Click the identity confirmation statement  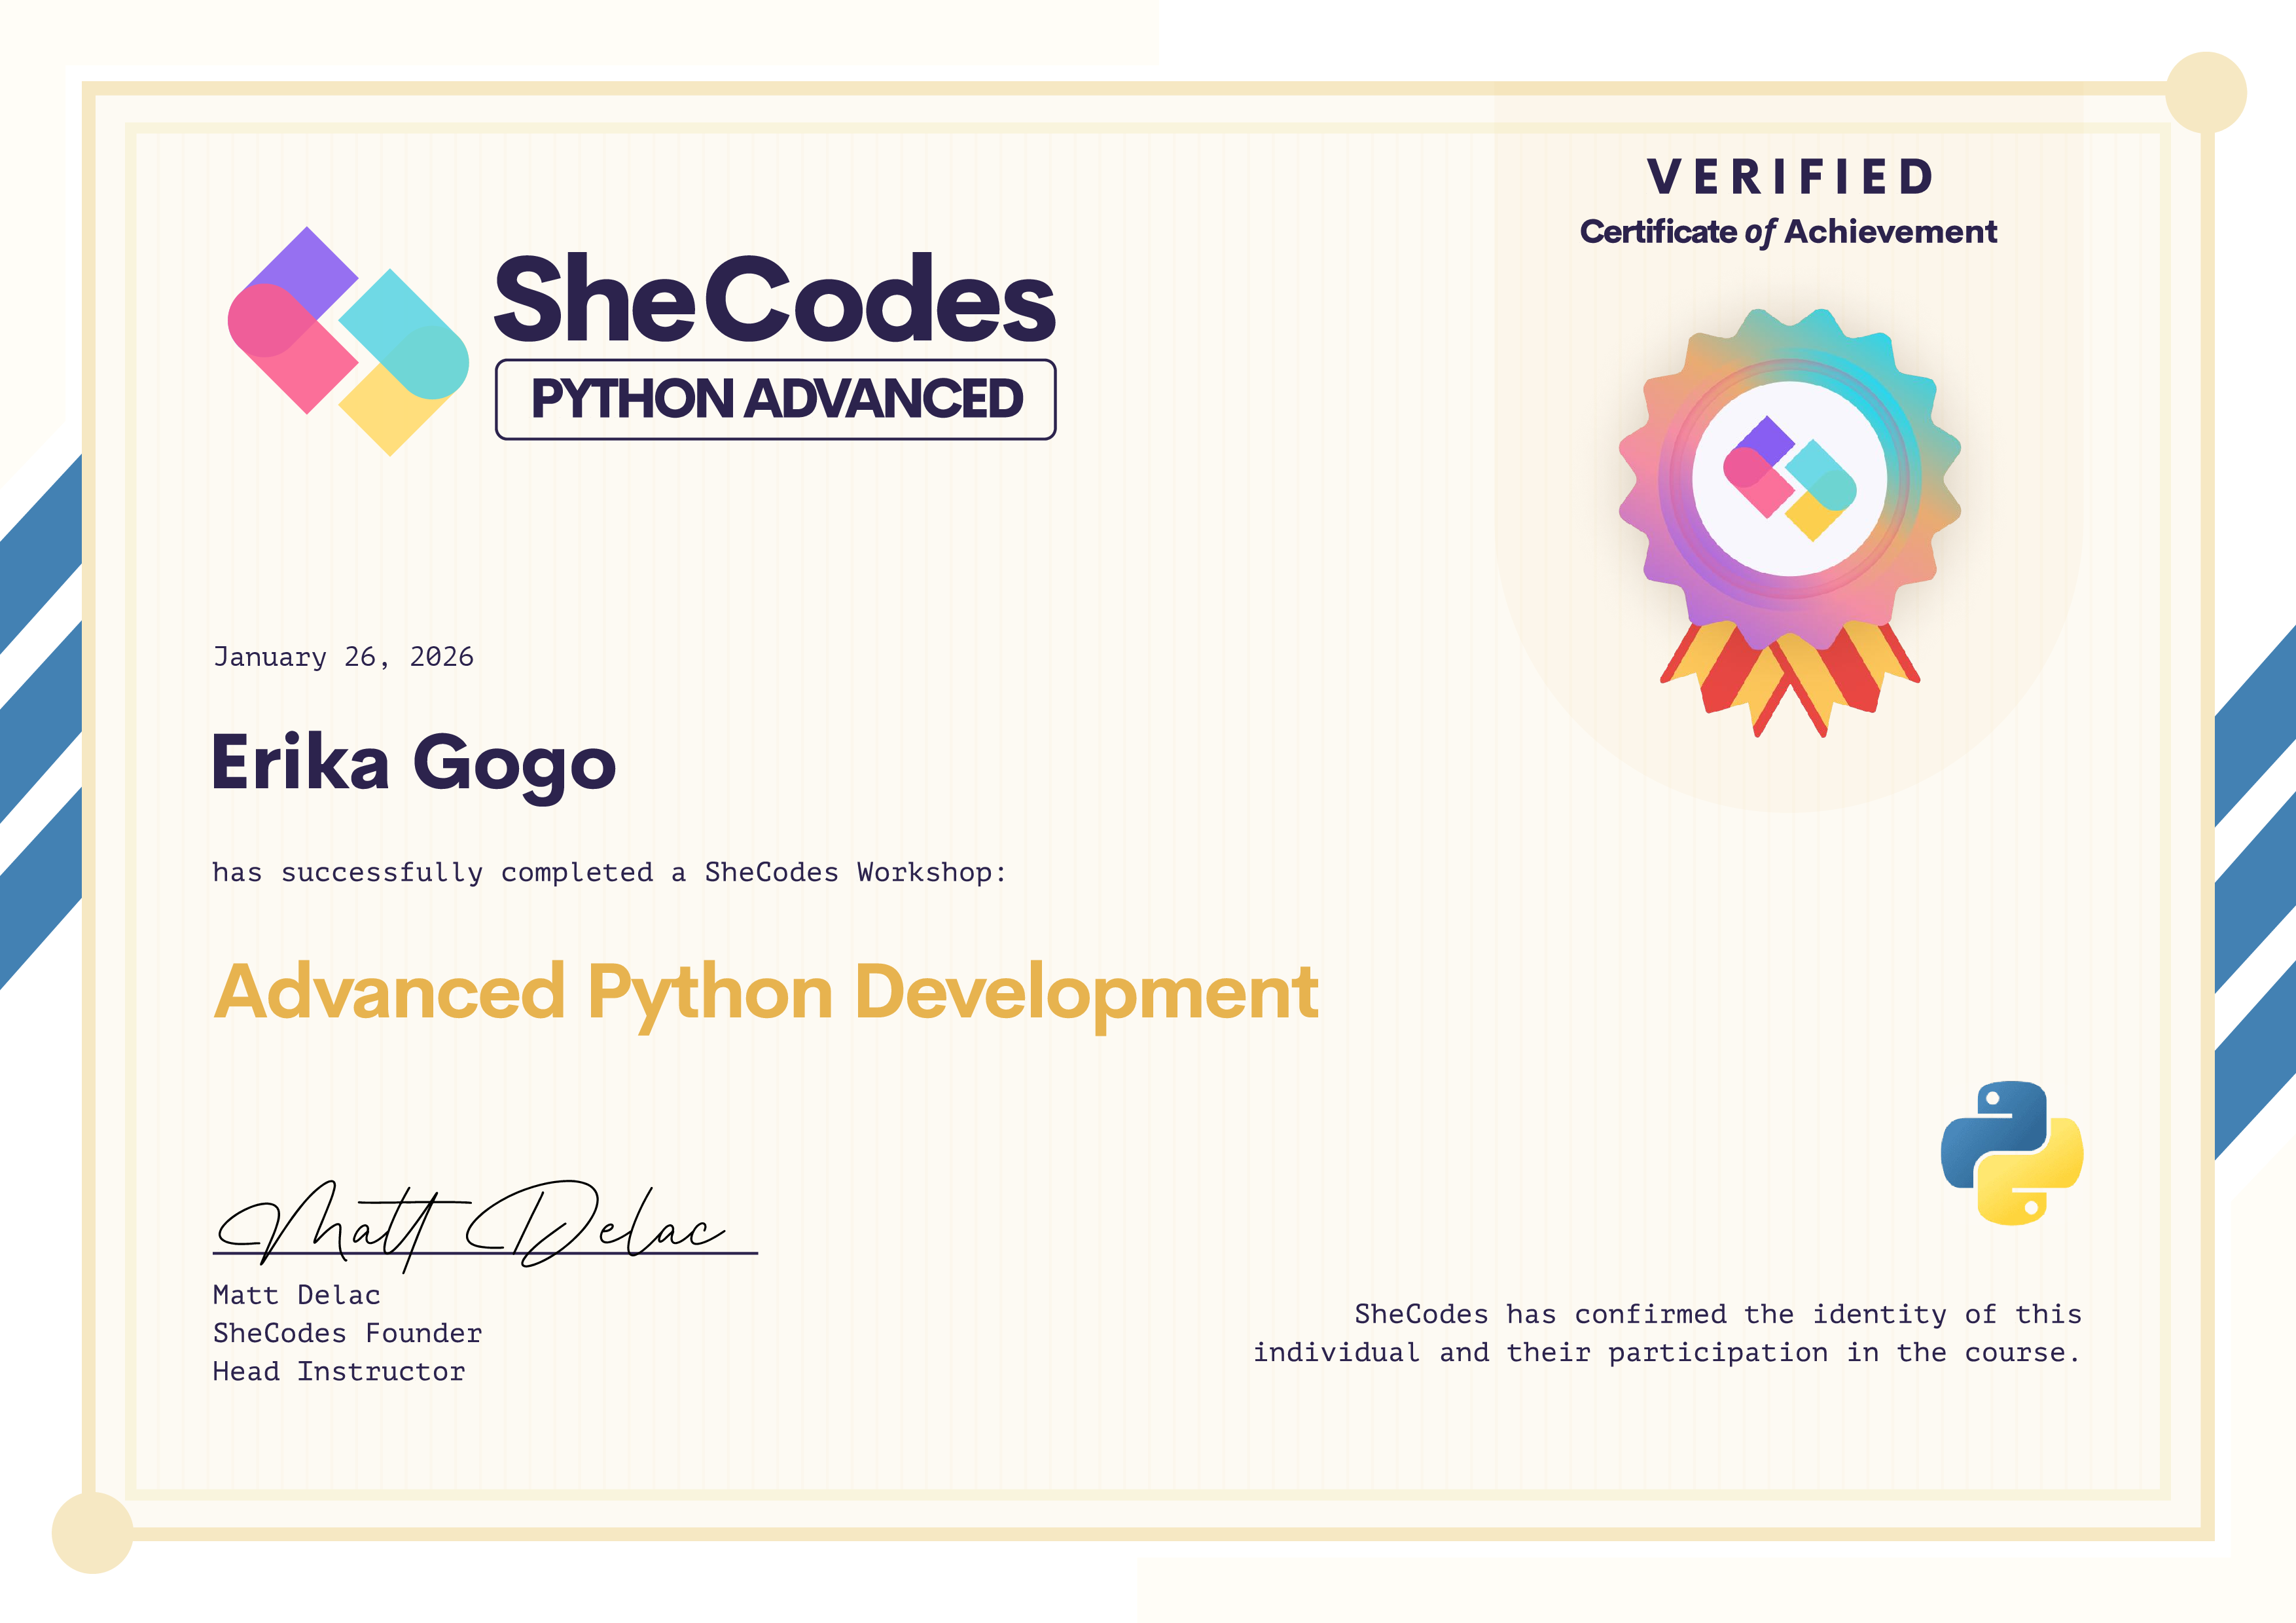coord(1667,1333)
